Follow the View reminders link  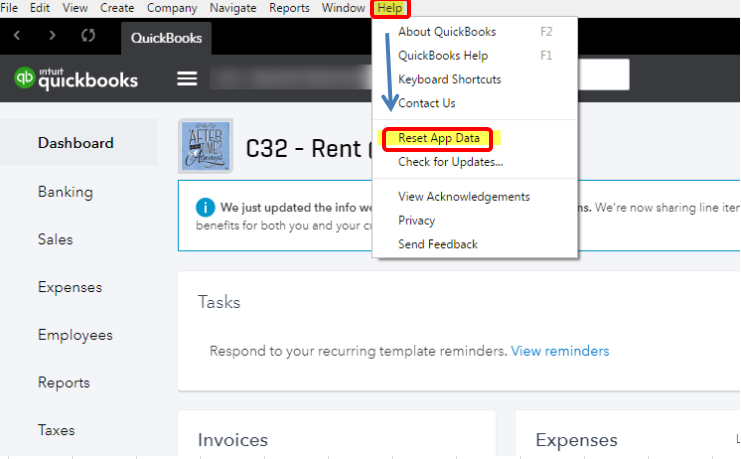[559, 351]
